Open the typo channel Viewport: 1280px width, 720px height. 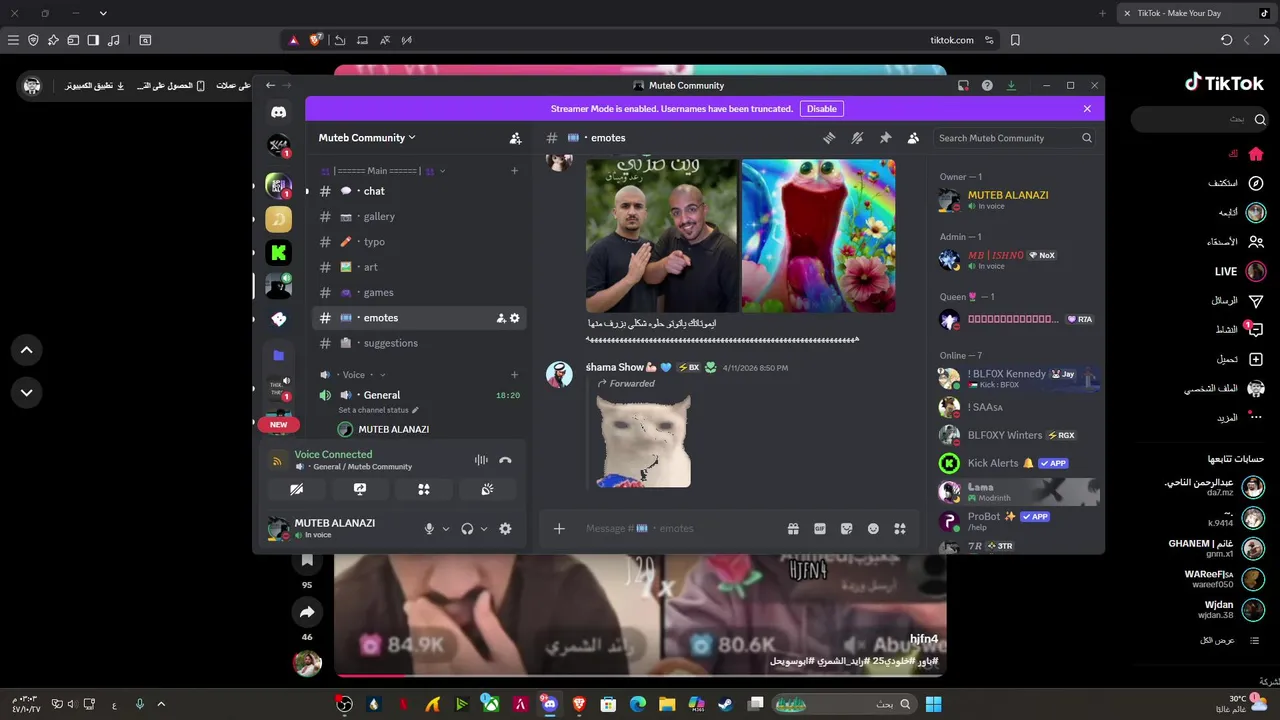pos(419,242)
